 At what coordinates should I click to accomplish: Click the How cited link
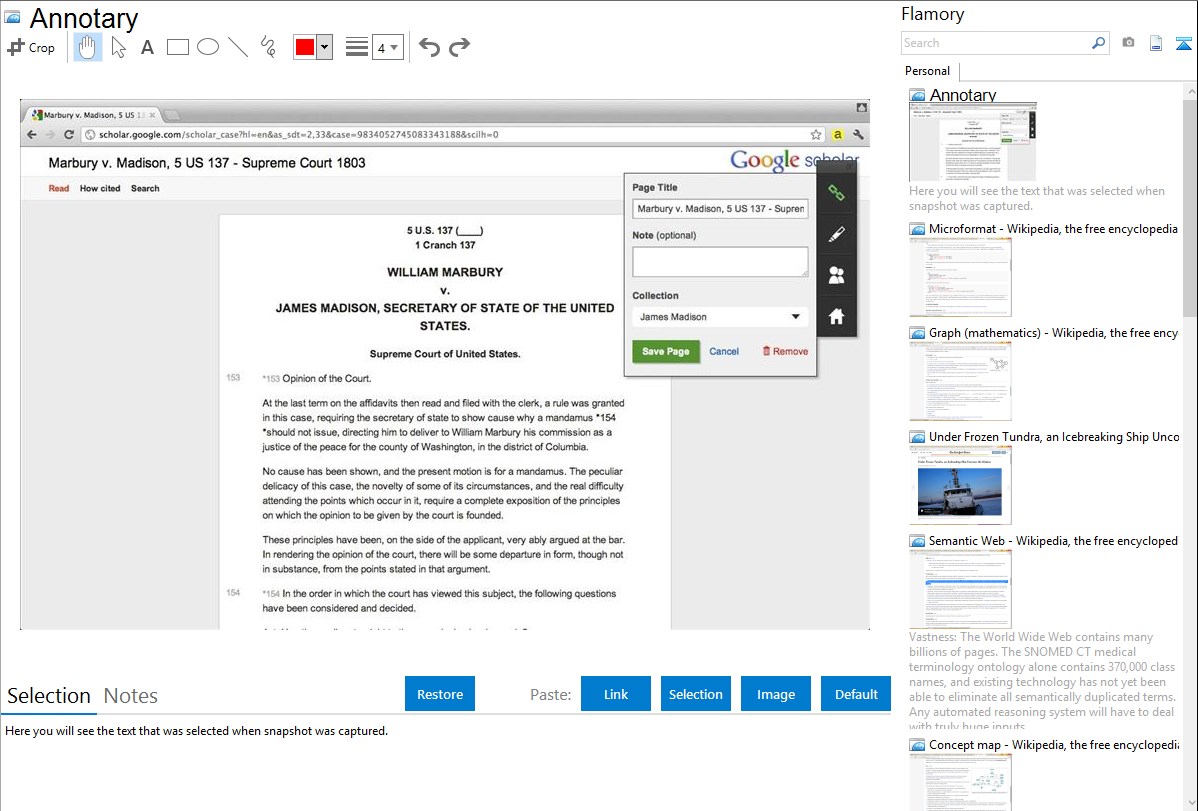[100, 188]
